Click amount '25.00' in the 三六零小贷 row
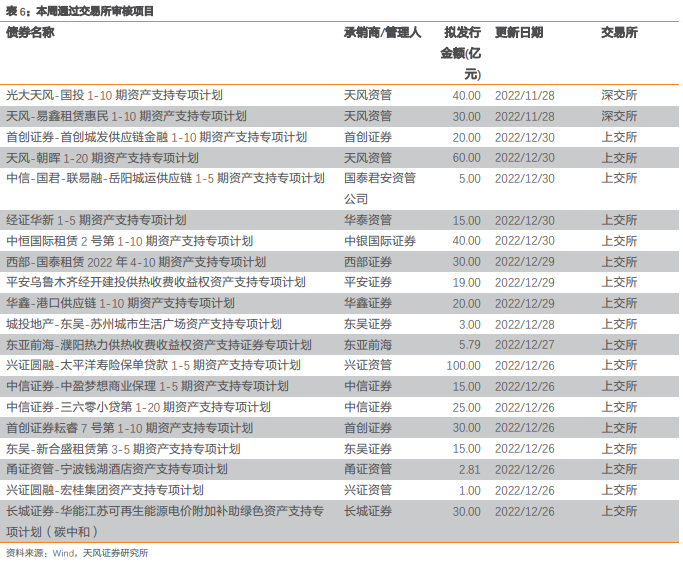This screenshot has height=562, width=683. coord(467,407)
